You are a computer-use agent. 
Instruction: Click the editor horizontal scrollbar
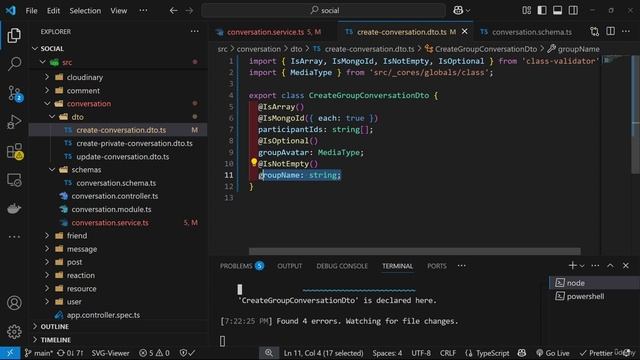(x=415, y=251)
